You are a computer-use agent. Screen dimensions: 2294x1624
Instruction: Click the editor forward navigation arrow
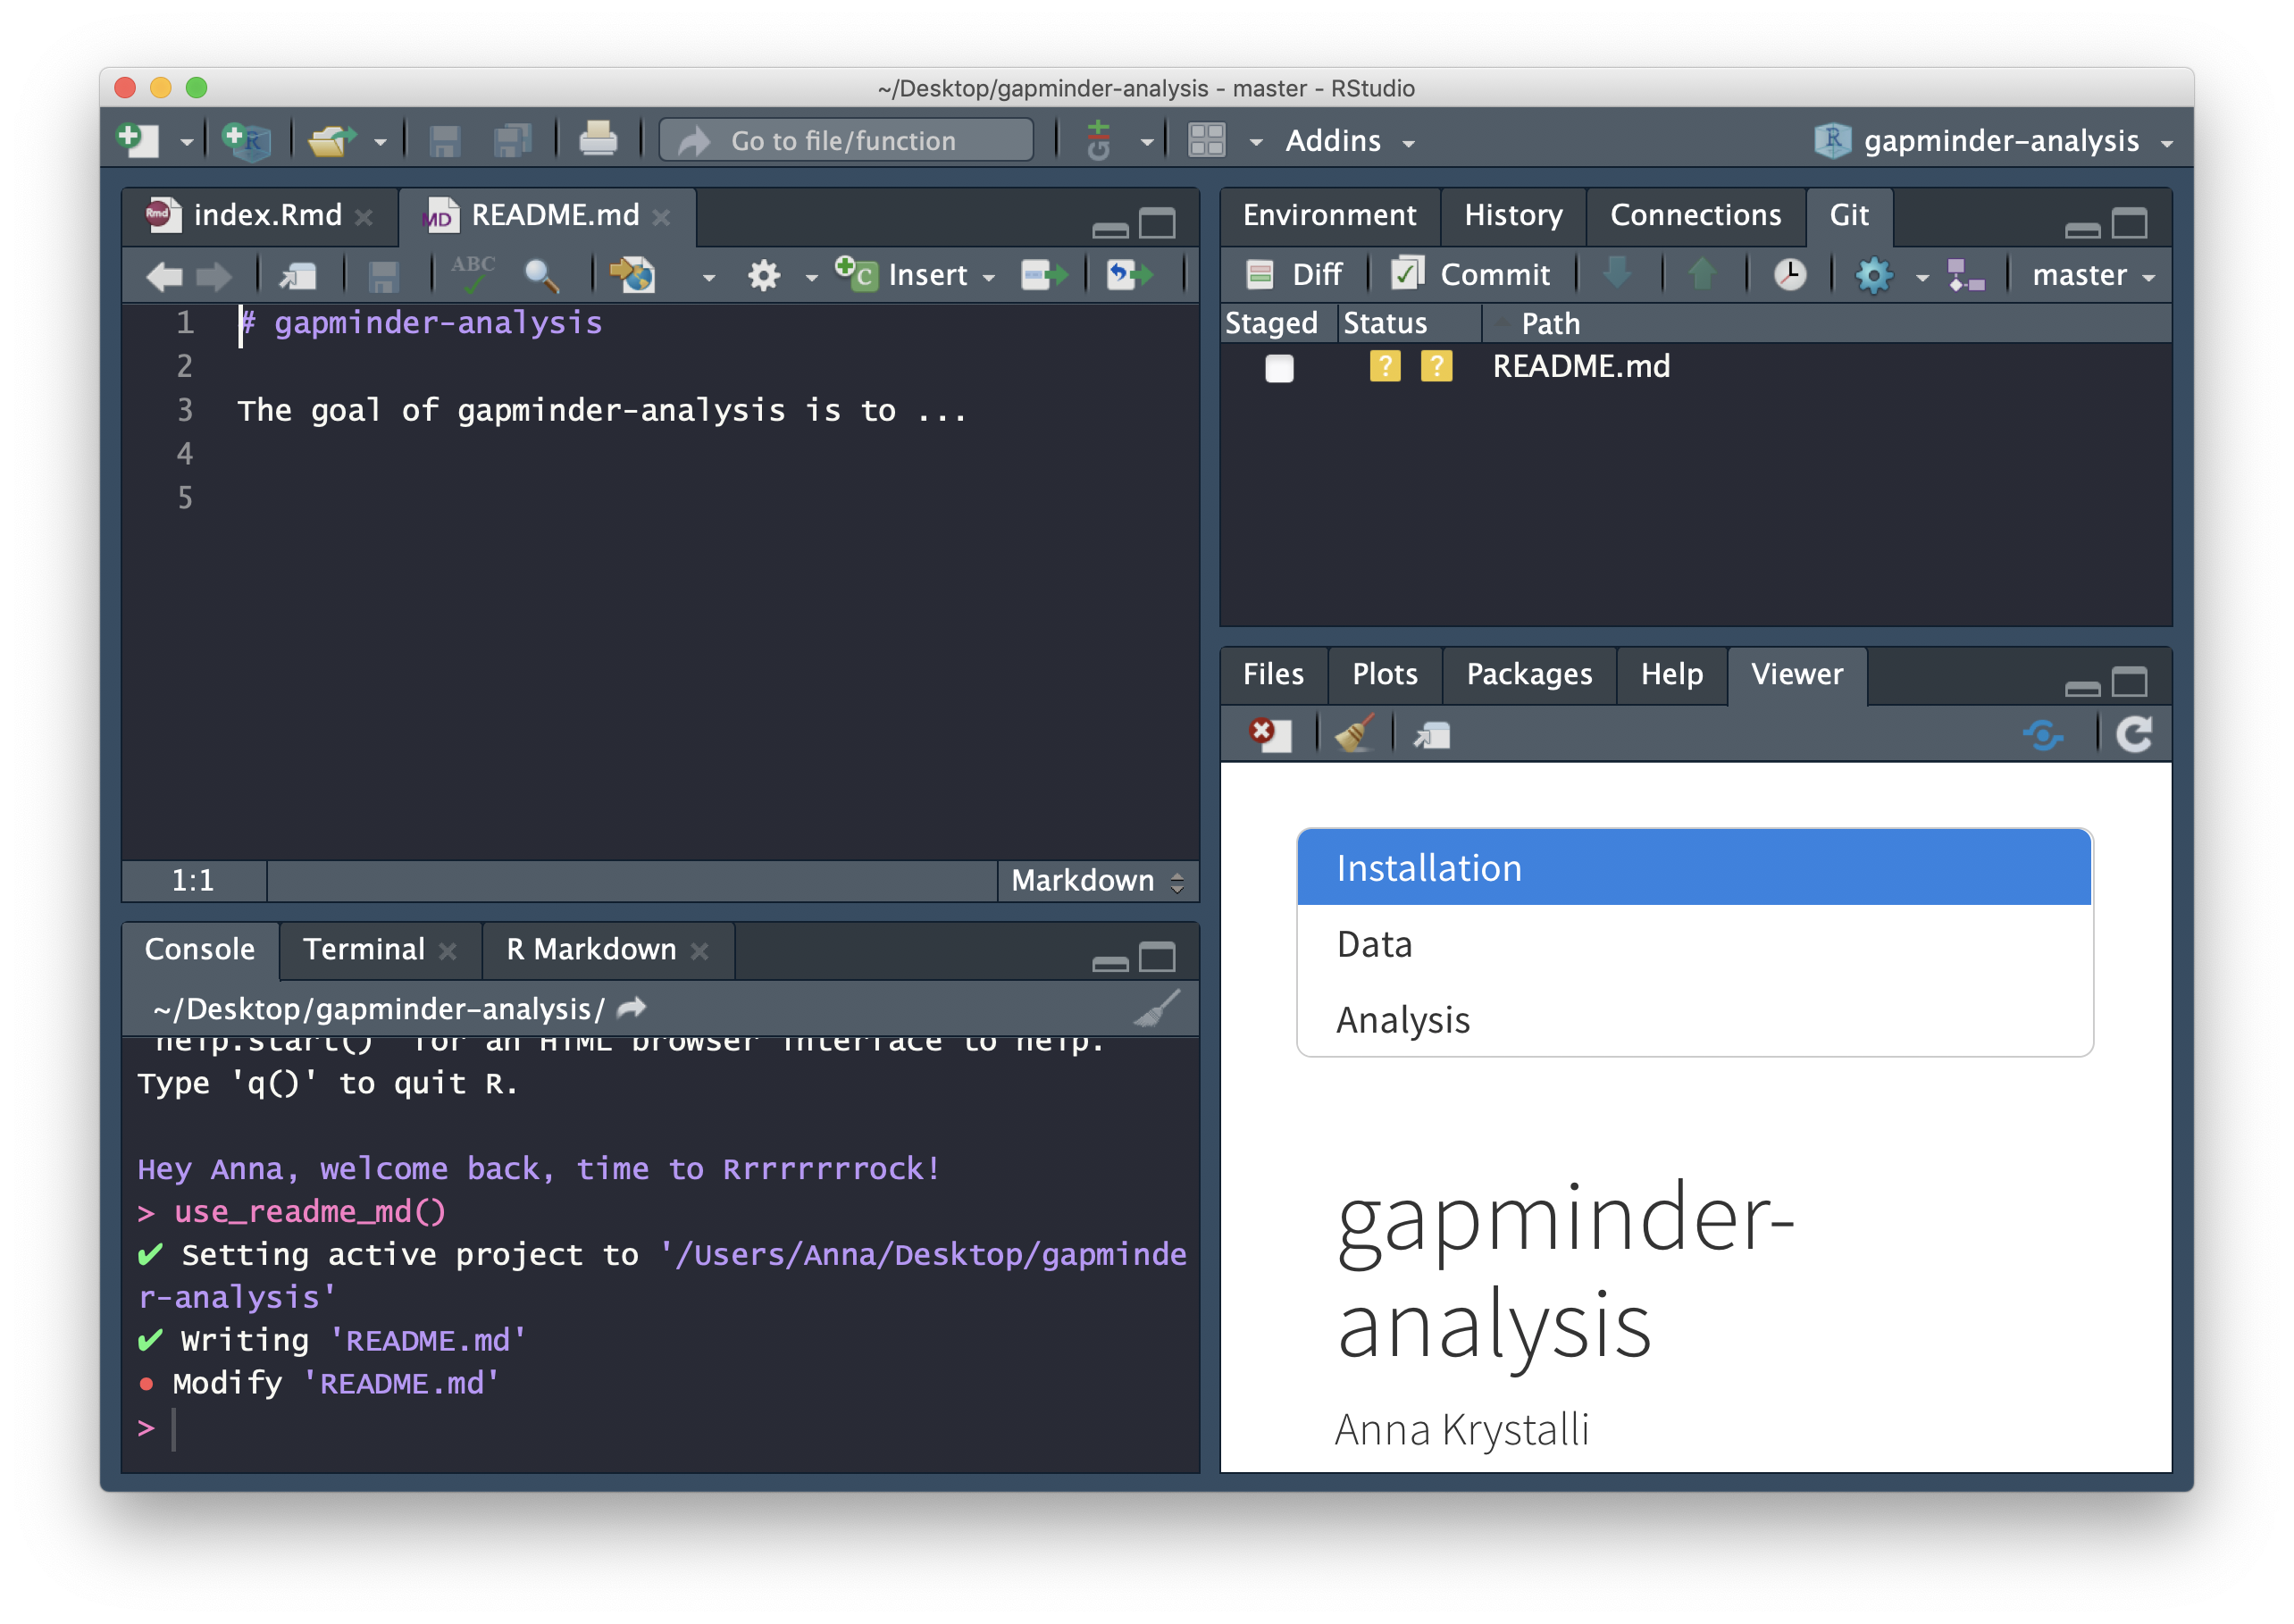tap(213, 275)
